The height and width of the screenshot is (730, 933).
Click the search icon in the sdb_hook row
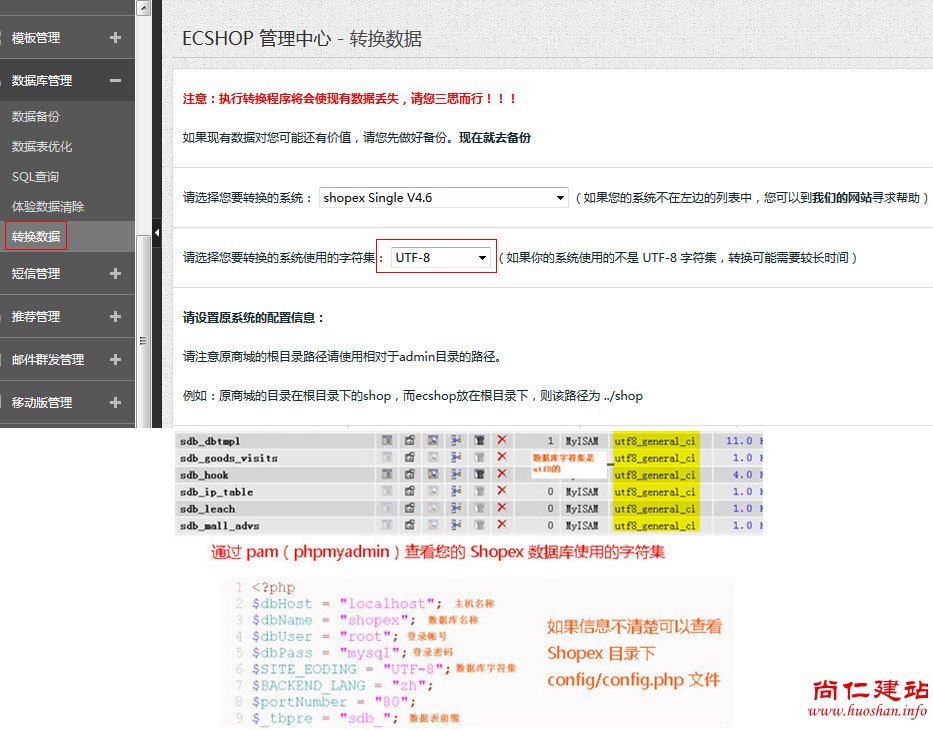click(x=432, y=474)
